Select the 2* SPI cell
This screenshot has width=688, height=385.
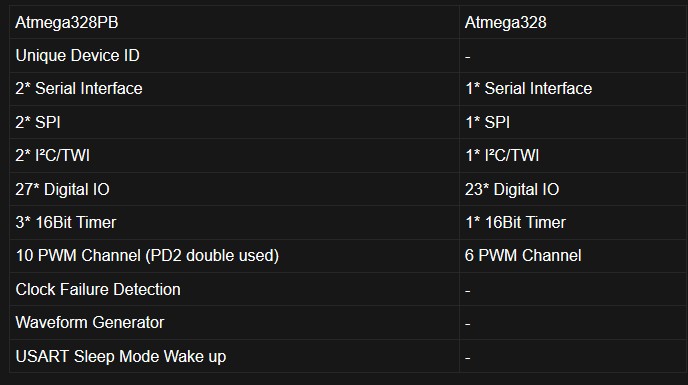click(x=234, y=122)
